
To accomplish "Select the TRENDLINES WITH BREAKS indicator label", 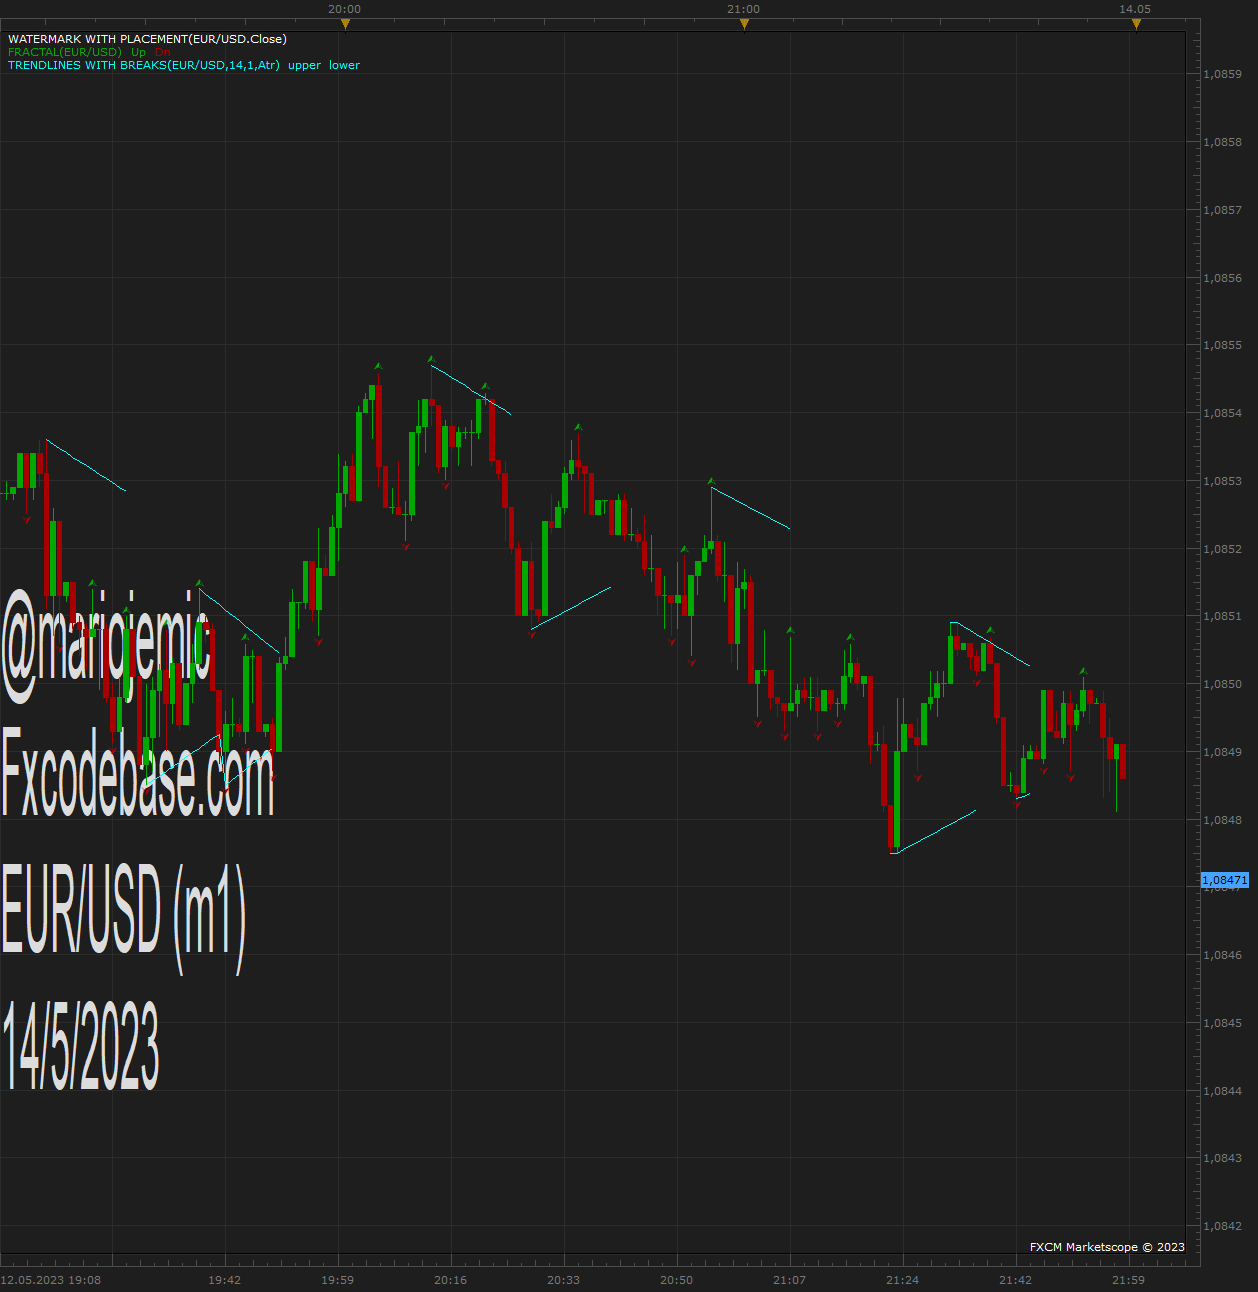I will click(144, 65).
